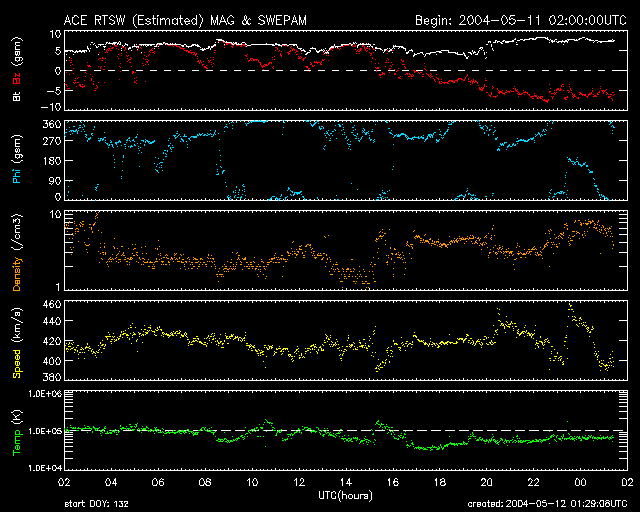Click the '360' tick label on Phi axis
The image size is (640, 512).
(x=52, y=125)
